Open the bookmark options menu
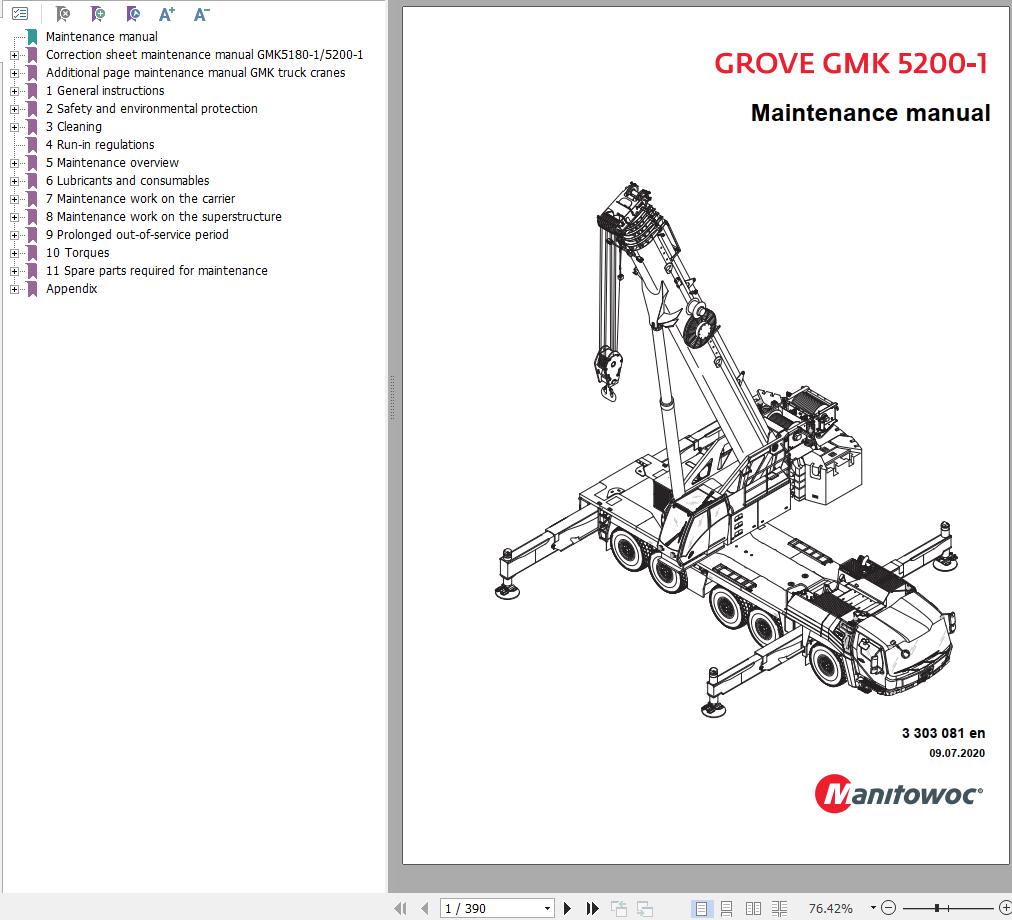 pos(19,13)
